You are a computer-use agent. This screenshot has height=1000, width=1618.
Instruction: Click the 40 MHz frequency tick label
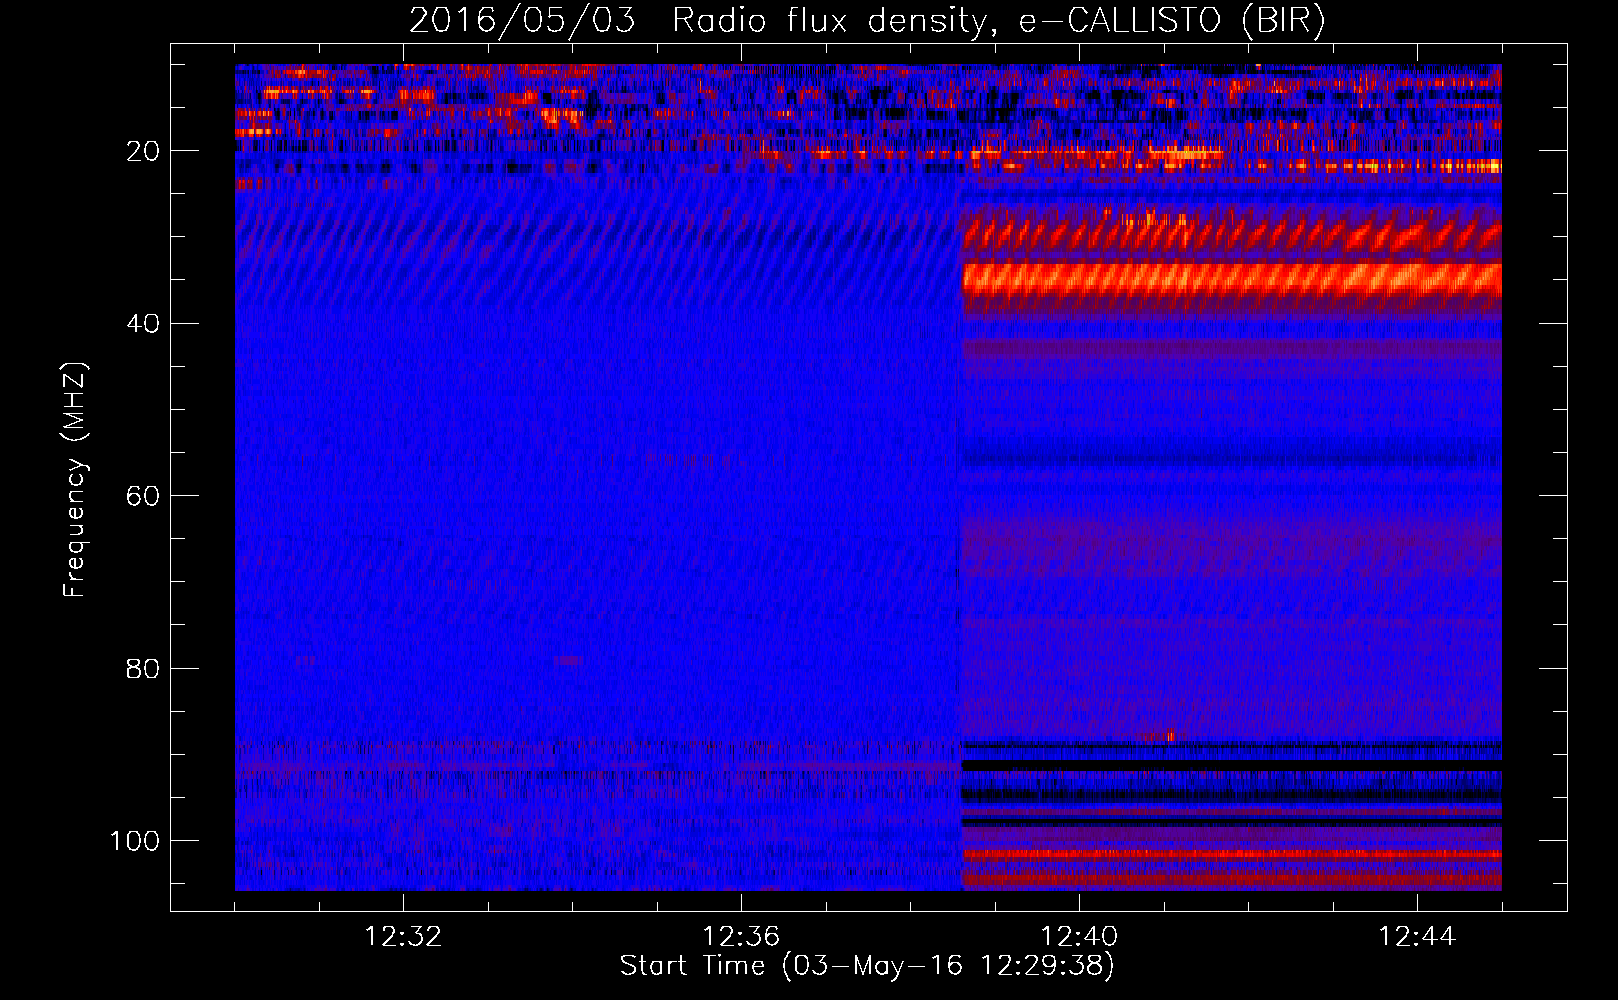click(x=143, y=324)
